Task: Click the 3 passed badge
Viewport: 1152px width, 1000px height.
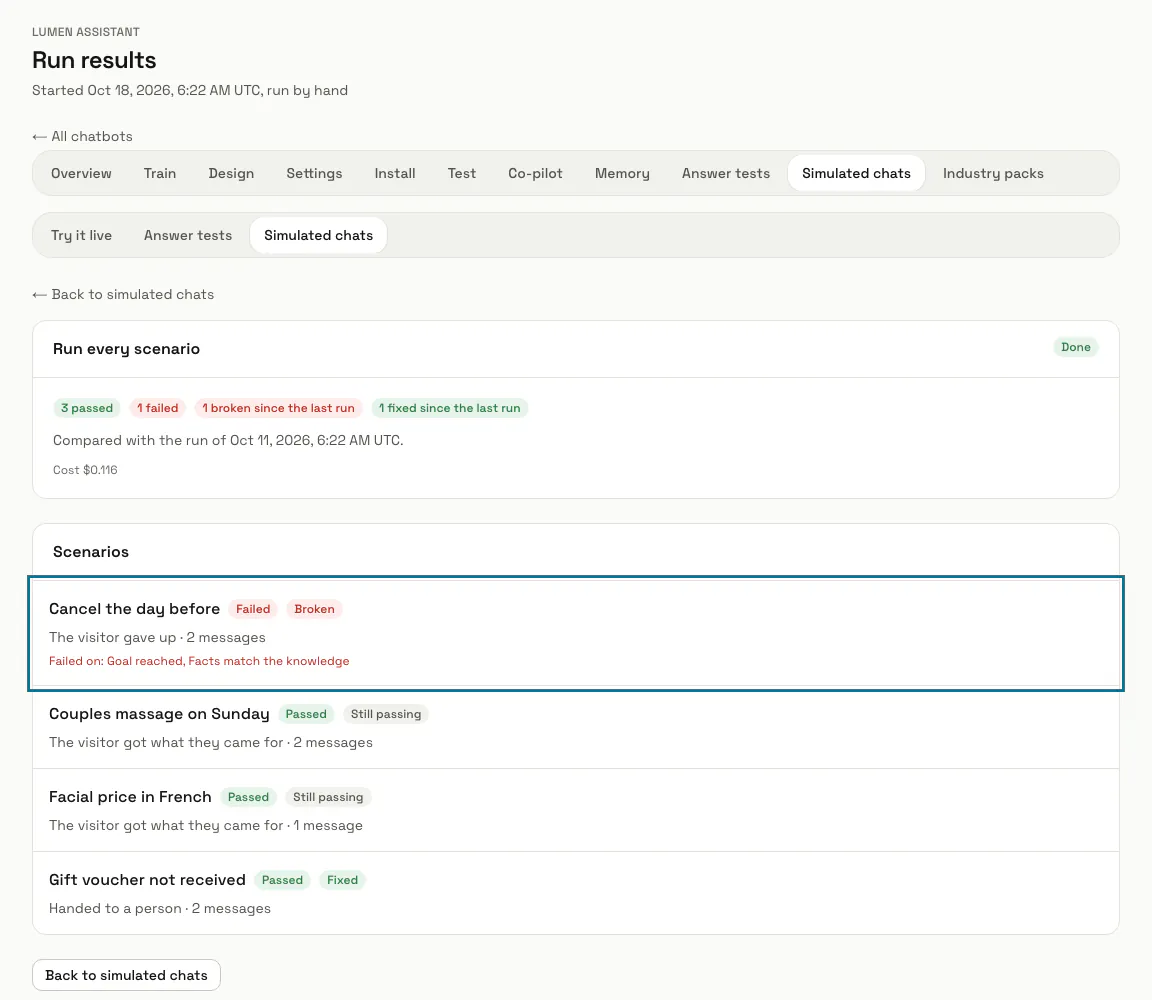Action: (x=87, y=408)
